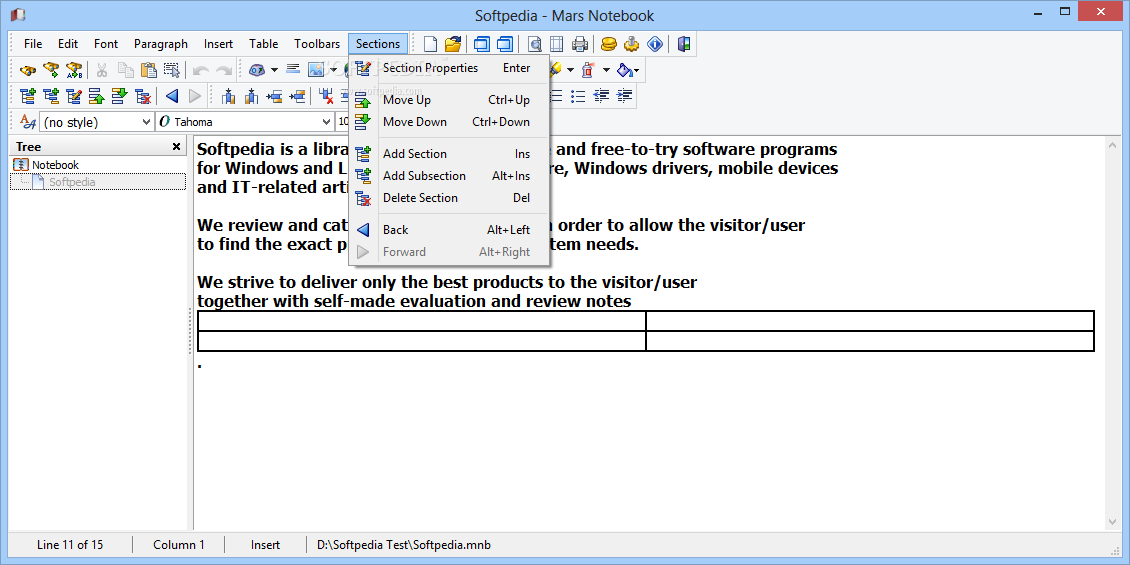This screenshot has width=1130, height=565.
Task: Click the editor scrollbar down arrow
Action: click(x=1112, y=522)
